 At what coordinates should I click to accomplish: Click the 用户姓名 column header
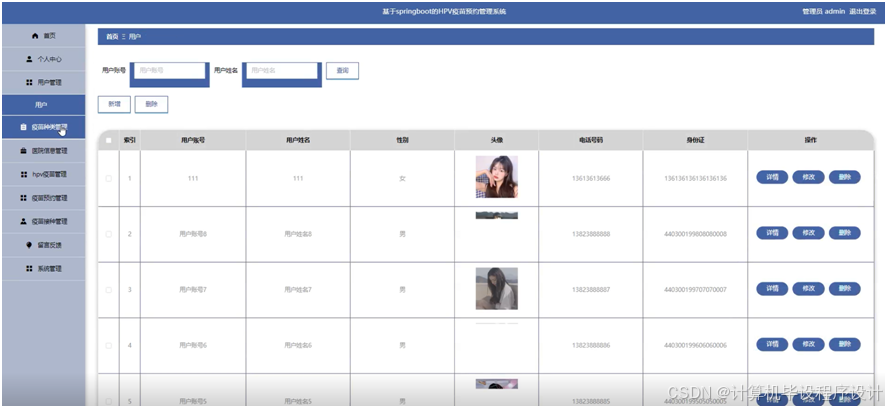(x=298, y=140)
